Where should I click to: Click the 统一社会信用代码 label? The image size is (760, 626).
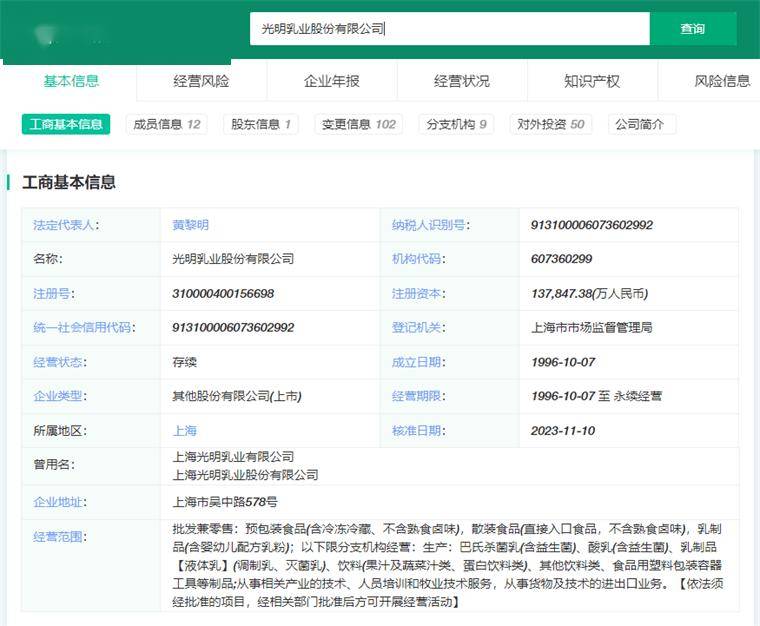point(84,328)
